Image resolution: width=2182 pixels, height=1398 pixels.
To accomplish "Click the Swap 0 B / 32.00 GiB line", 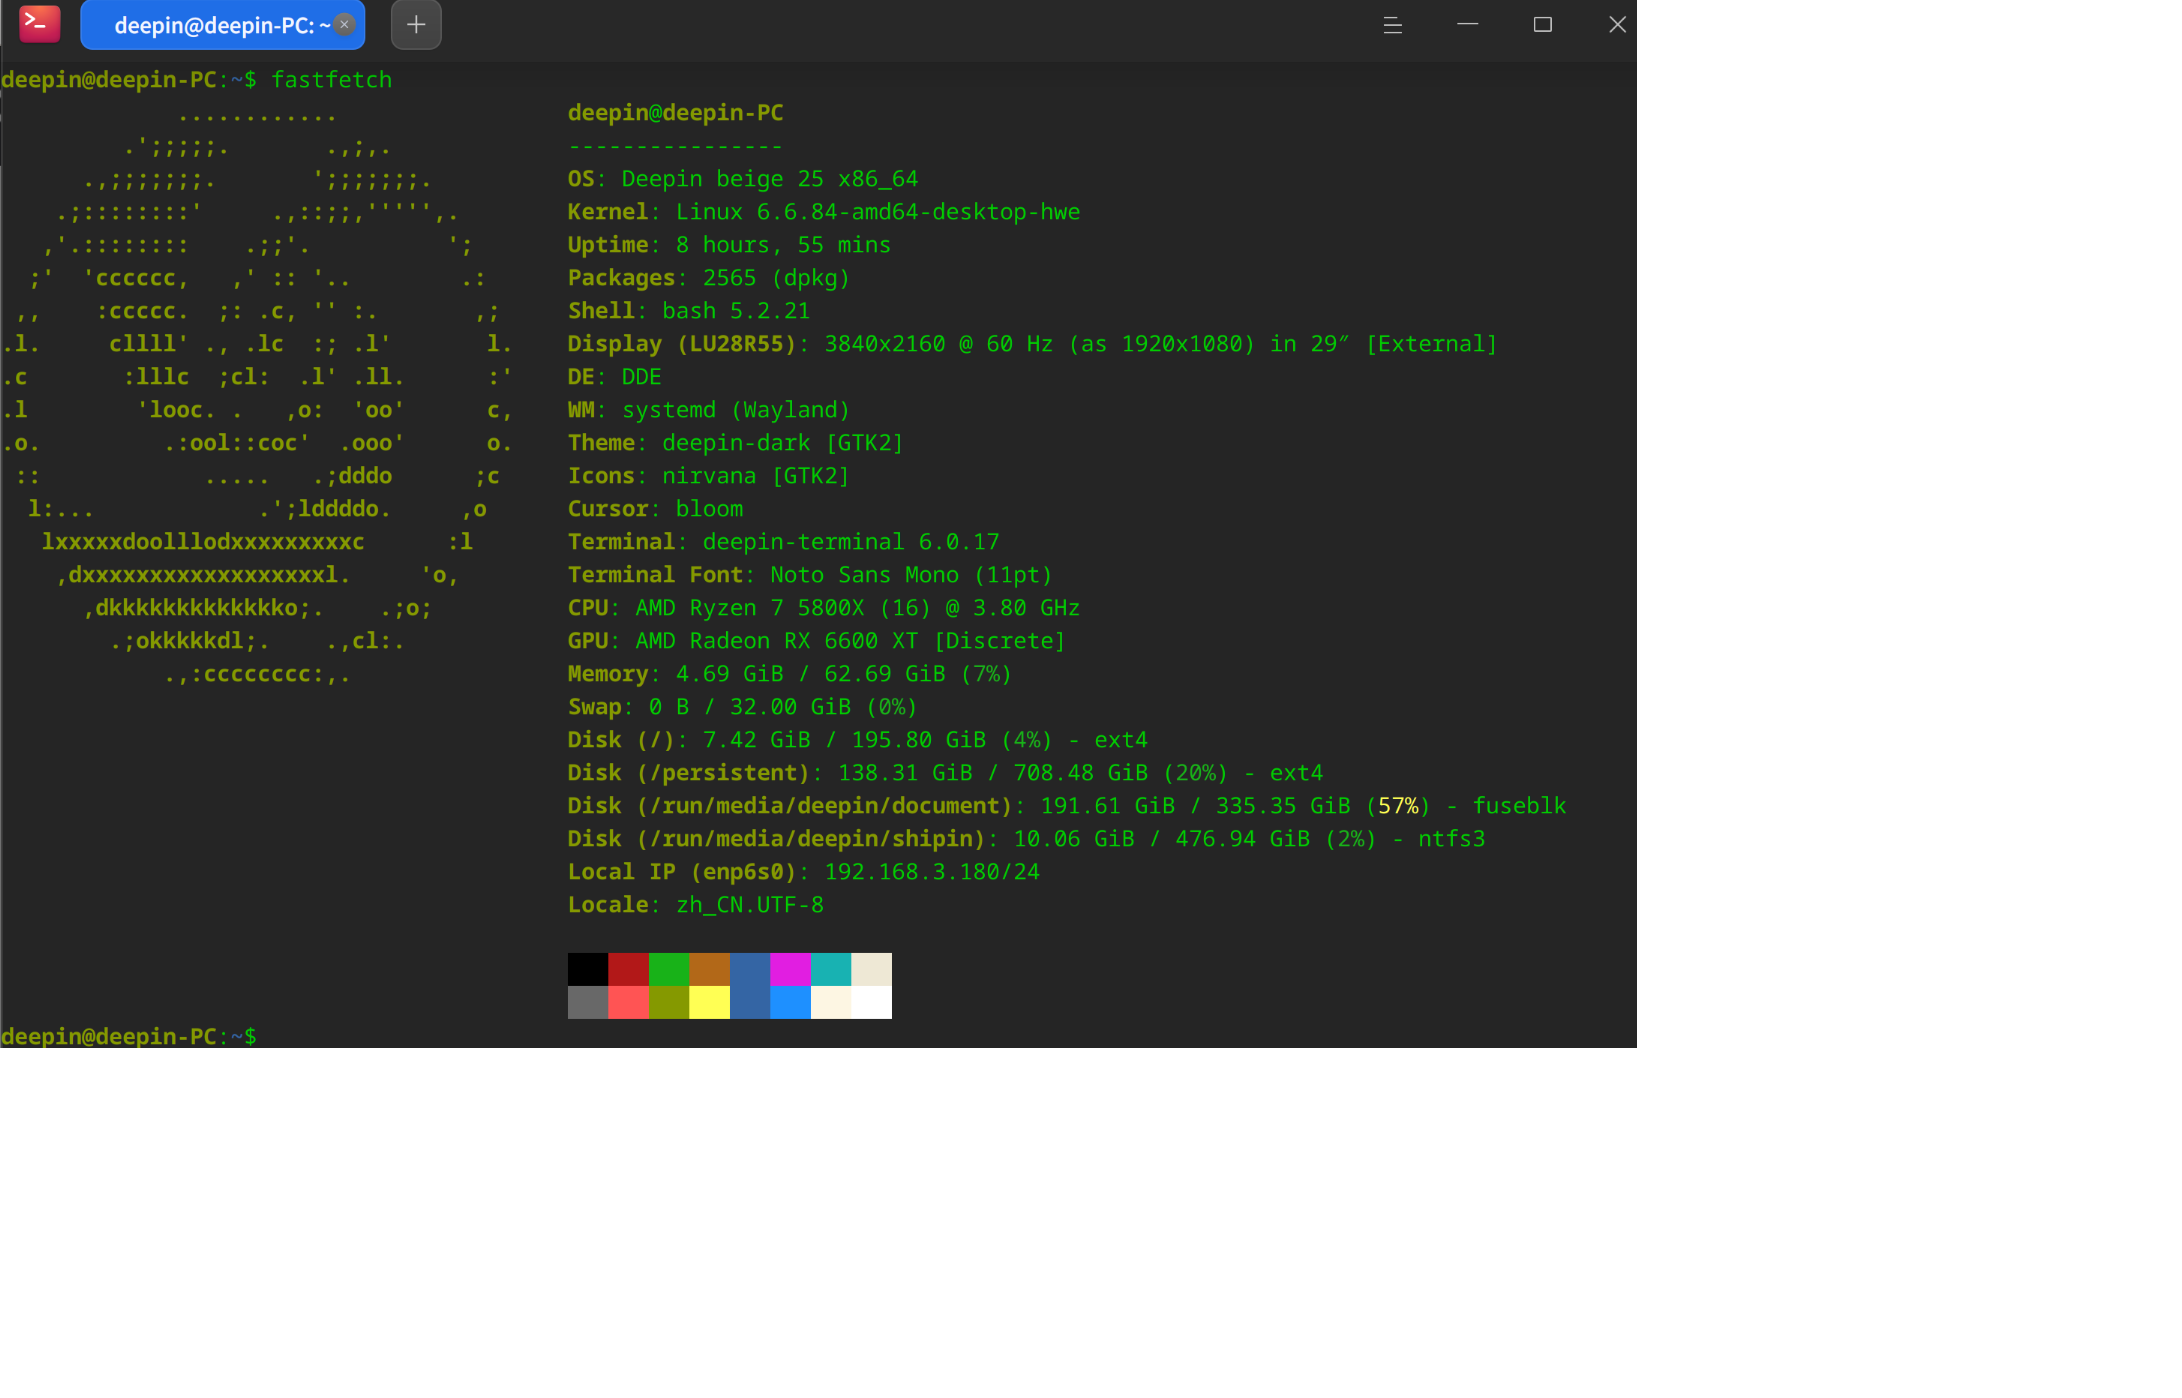I will (x=743, y=707).
